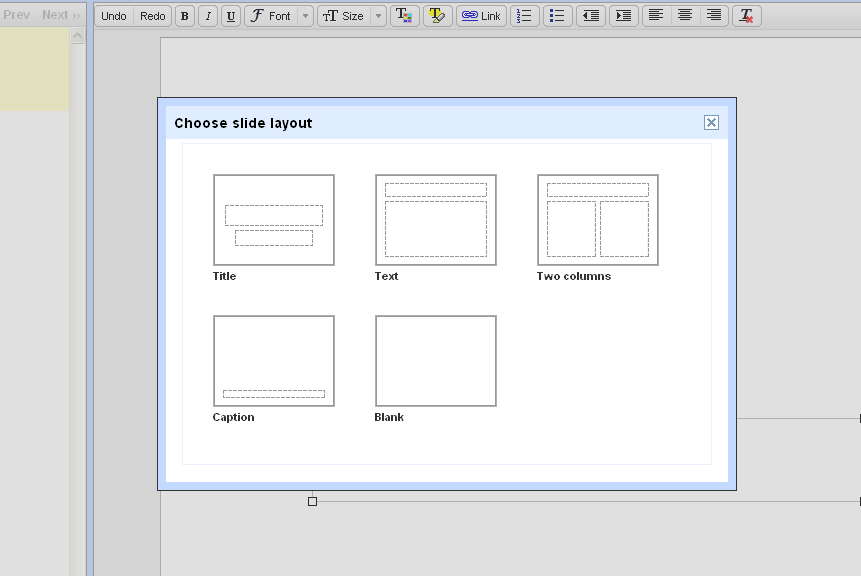Click the 'Title' layout label
The width and height of the screenshot is (861, 576).
click(x=224, y=276)
